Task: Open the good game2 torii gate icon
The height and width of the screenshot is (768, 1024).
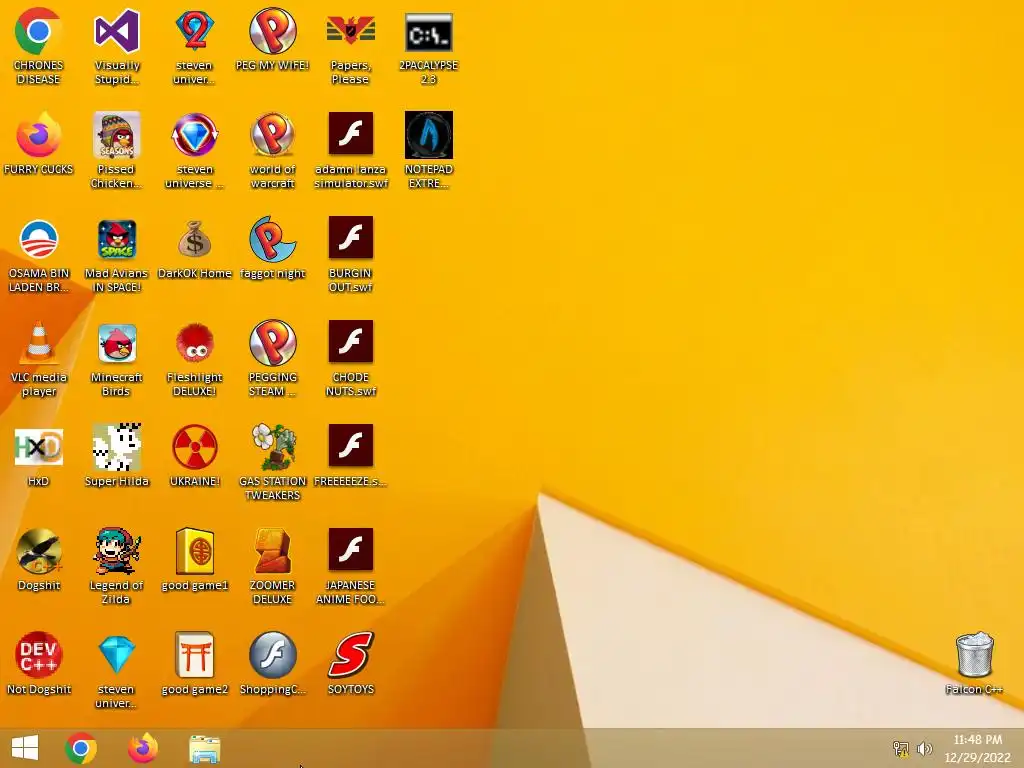Action: [x=195, y=655]
